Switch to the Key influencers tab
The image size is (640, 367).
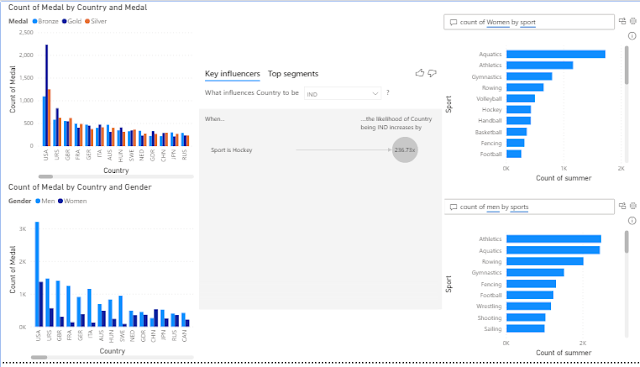point(232,74)
